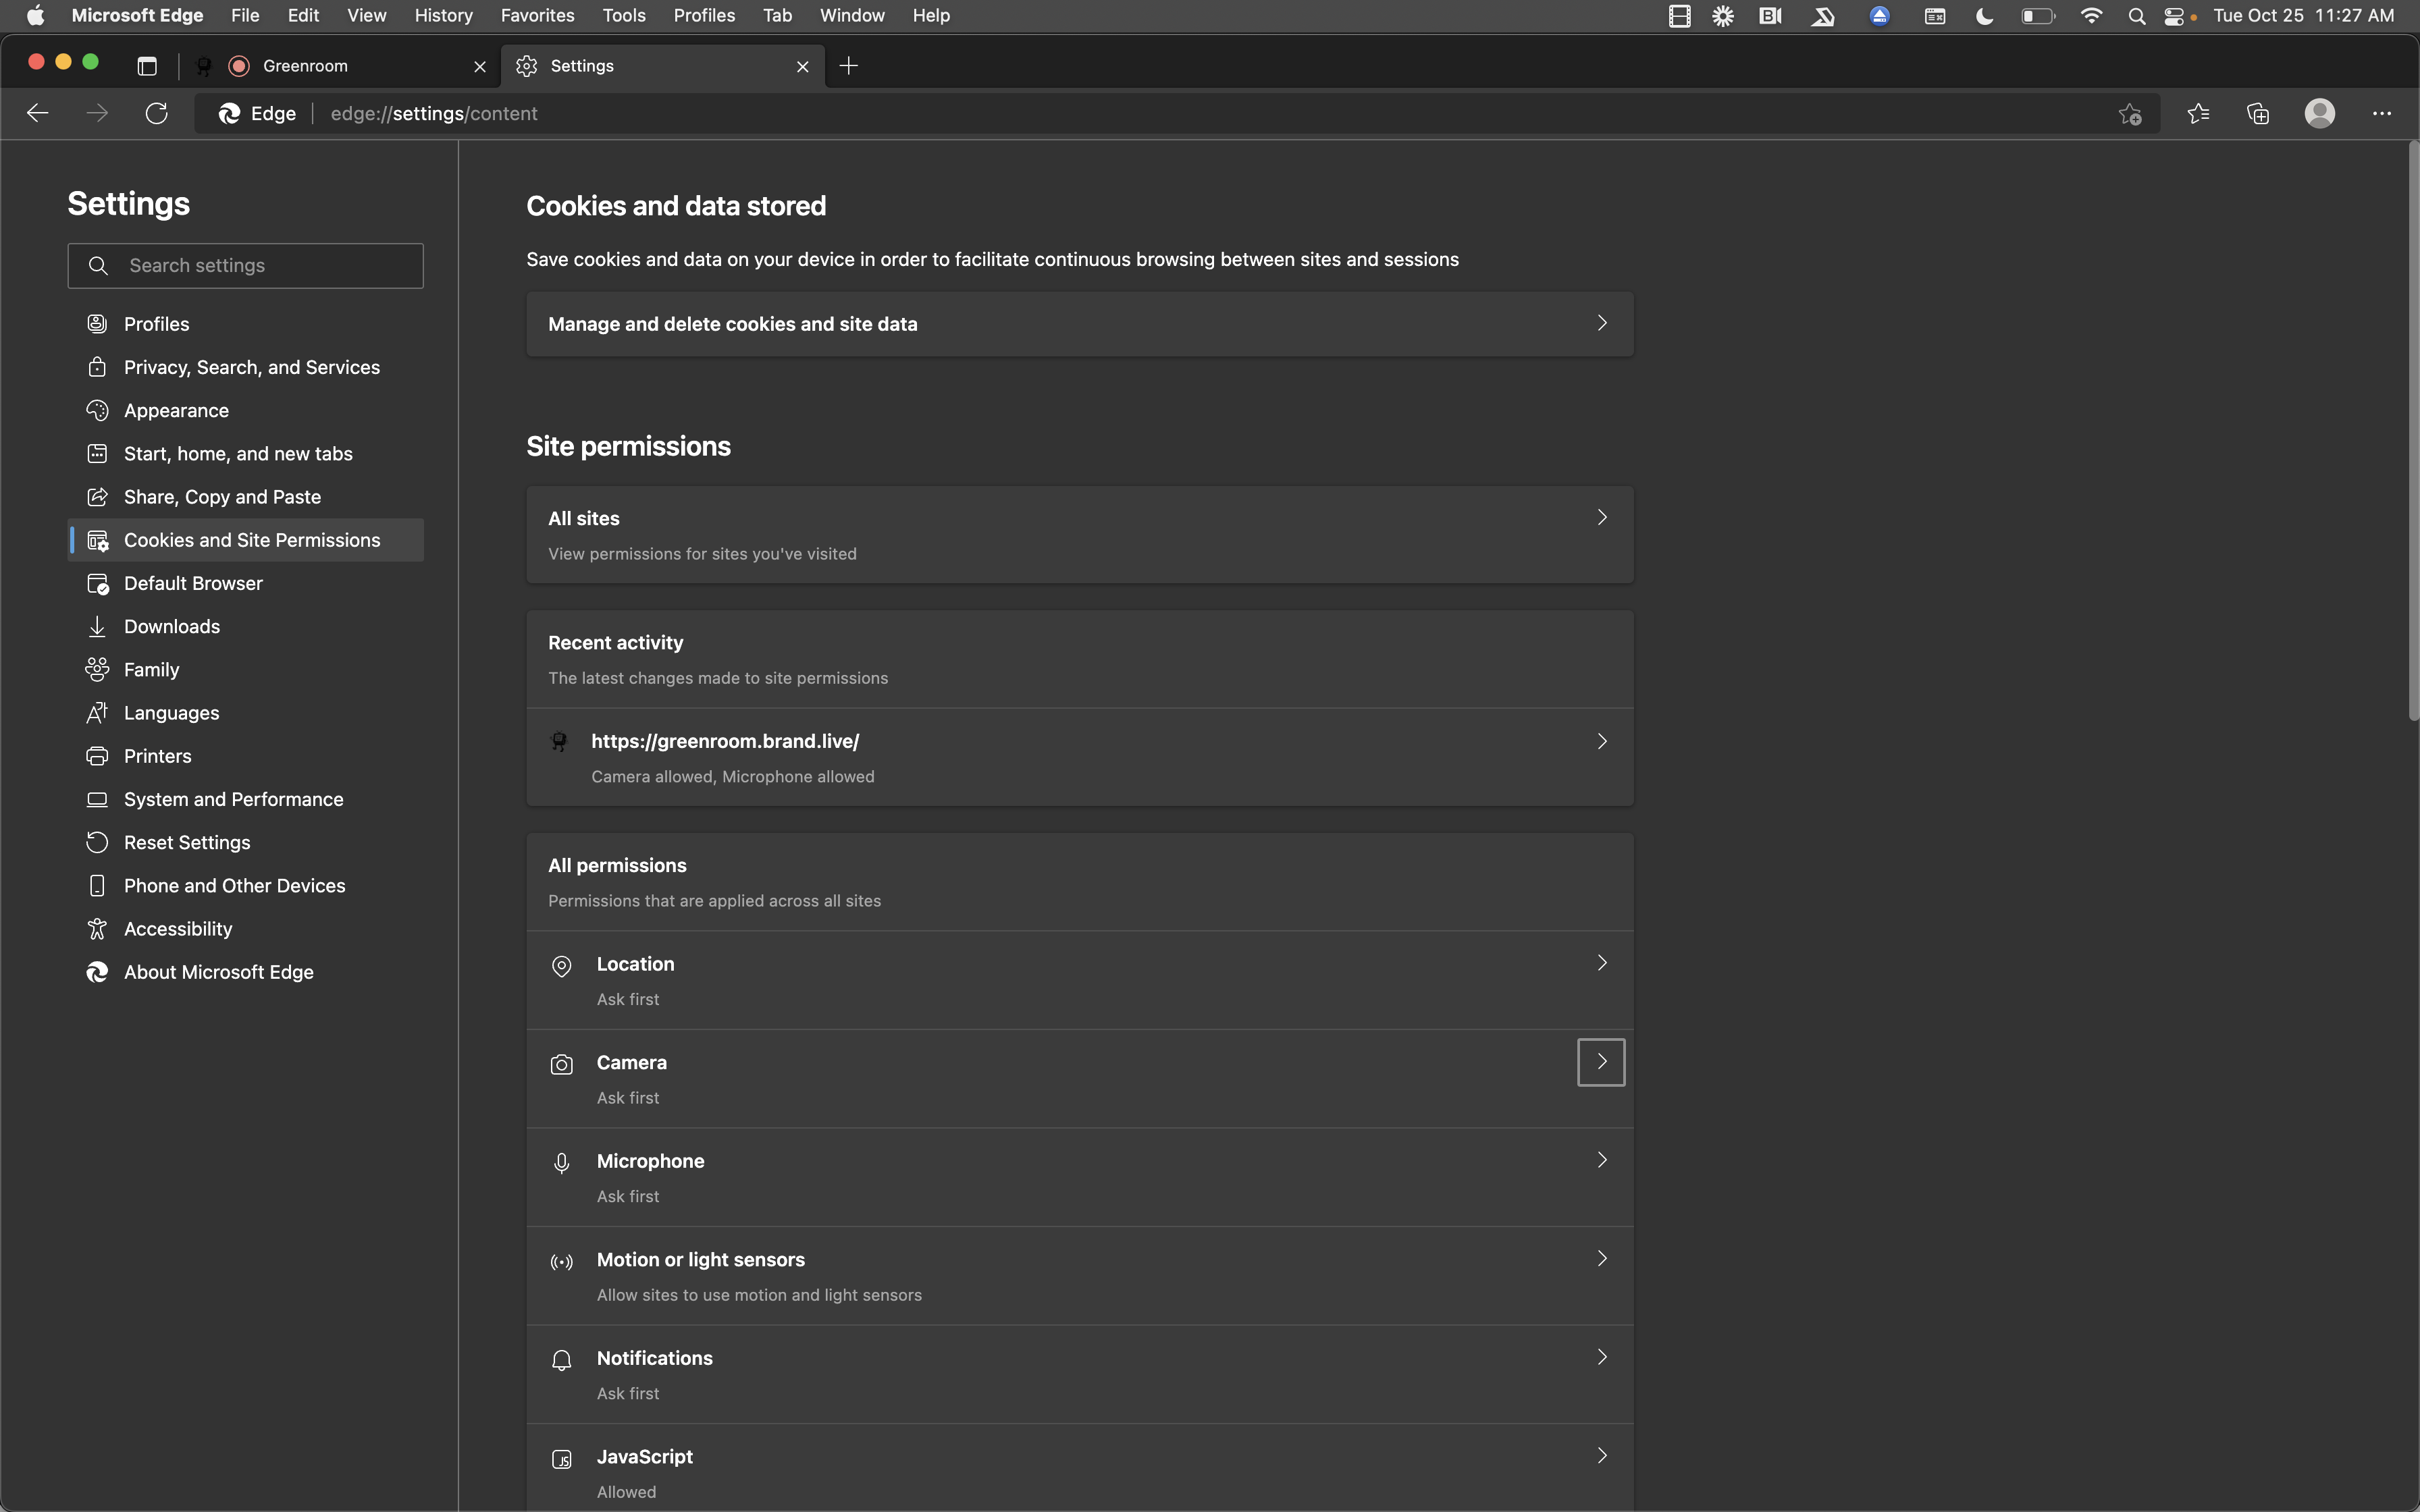Open the Favorites list button
The height and width of the screenshot is (1512, 2420).
(x=2198, y=114)
